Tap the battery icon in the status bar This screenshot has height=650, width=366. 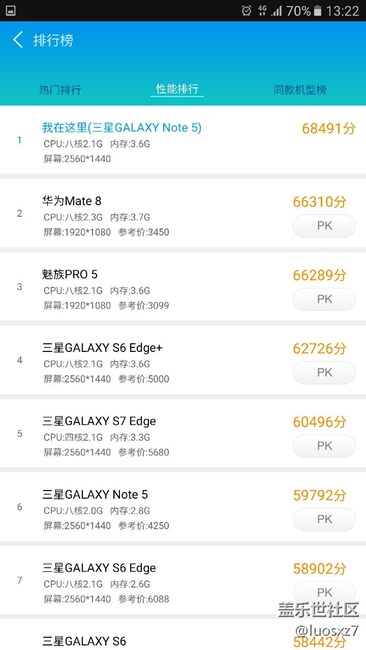318,11
